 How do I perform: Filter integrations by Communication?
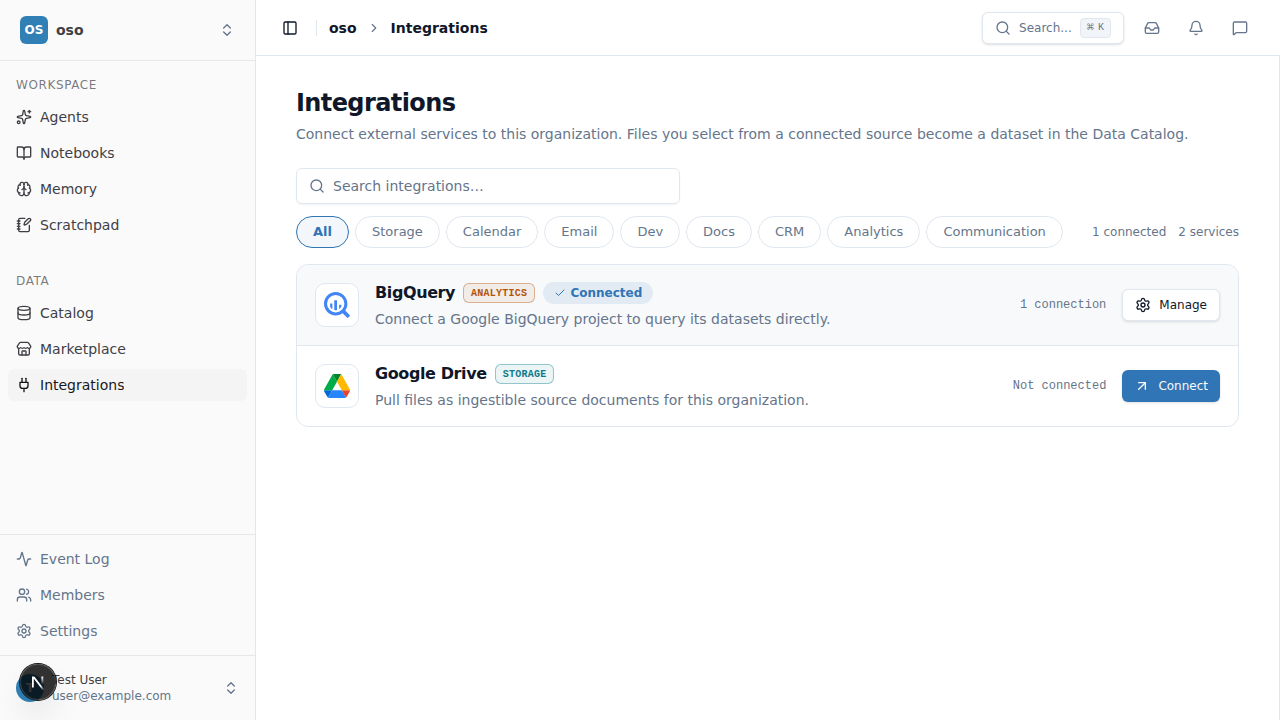tap(994, 232)
